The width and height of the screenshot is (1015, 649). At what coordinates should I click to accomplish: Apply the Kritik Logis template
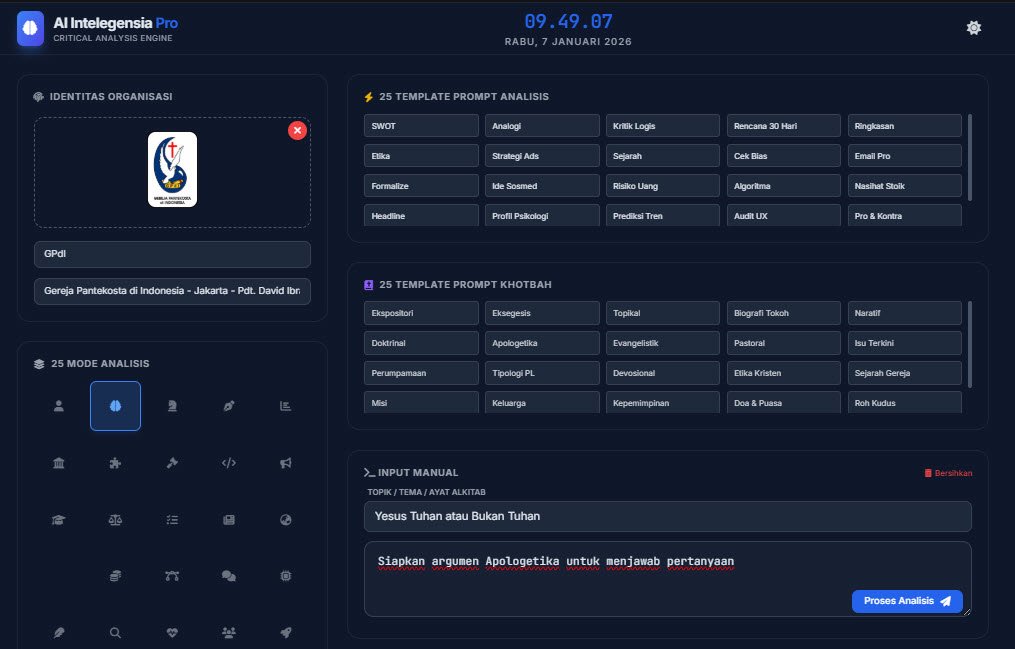pyautogui.click(x=663, y=126)
